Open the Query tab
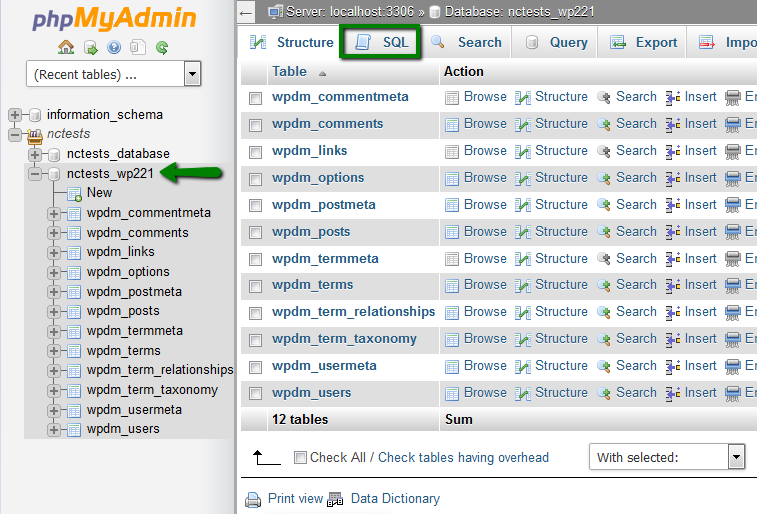Screen dimensions: 757x514 556,42
